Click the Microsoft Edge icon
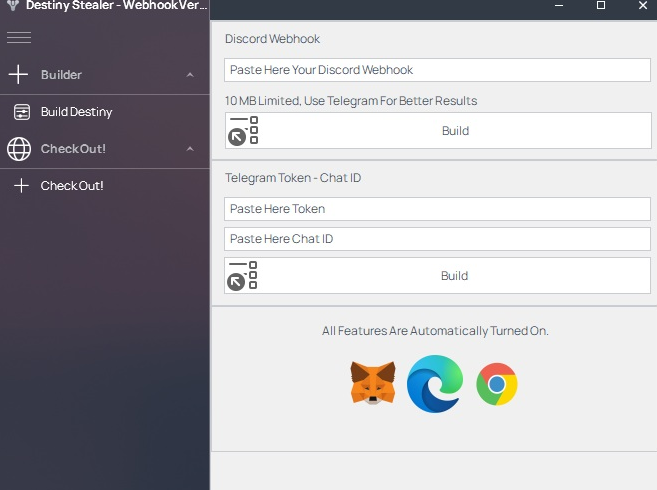This screenshot has width=657, height=490. point(435,384)
